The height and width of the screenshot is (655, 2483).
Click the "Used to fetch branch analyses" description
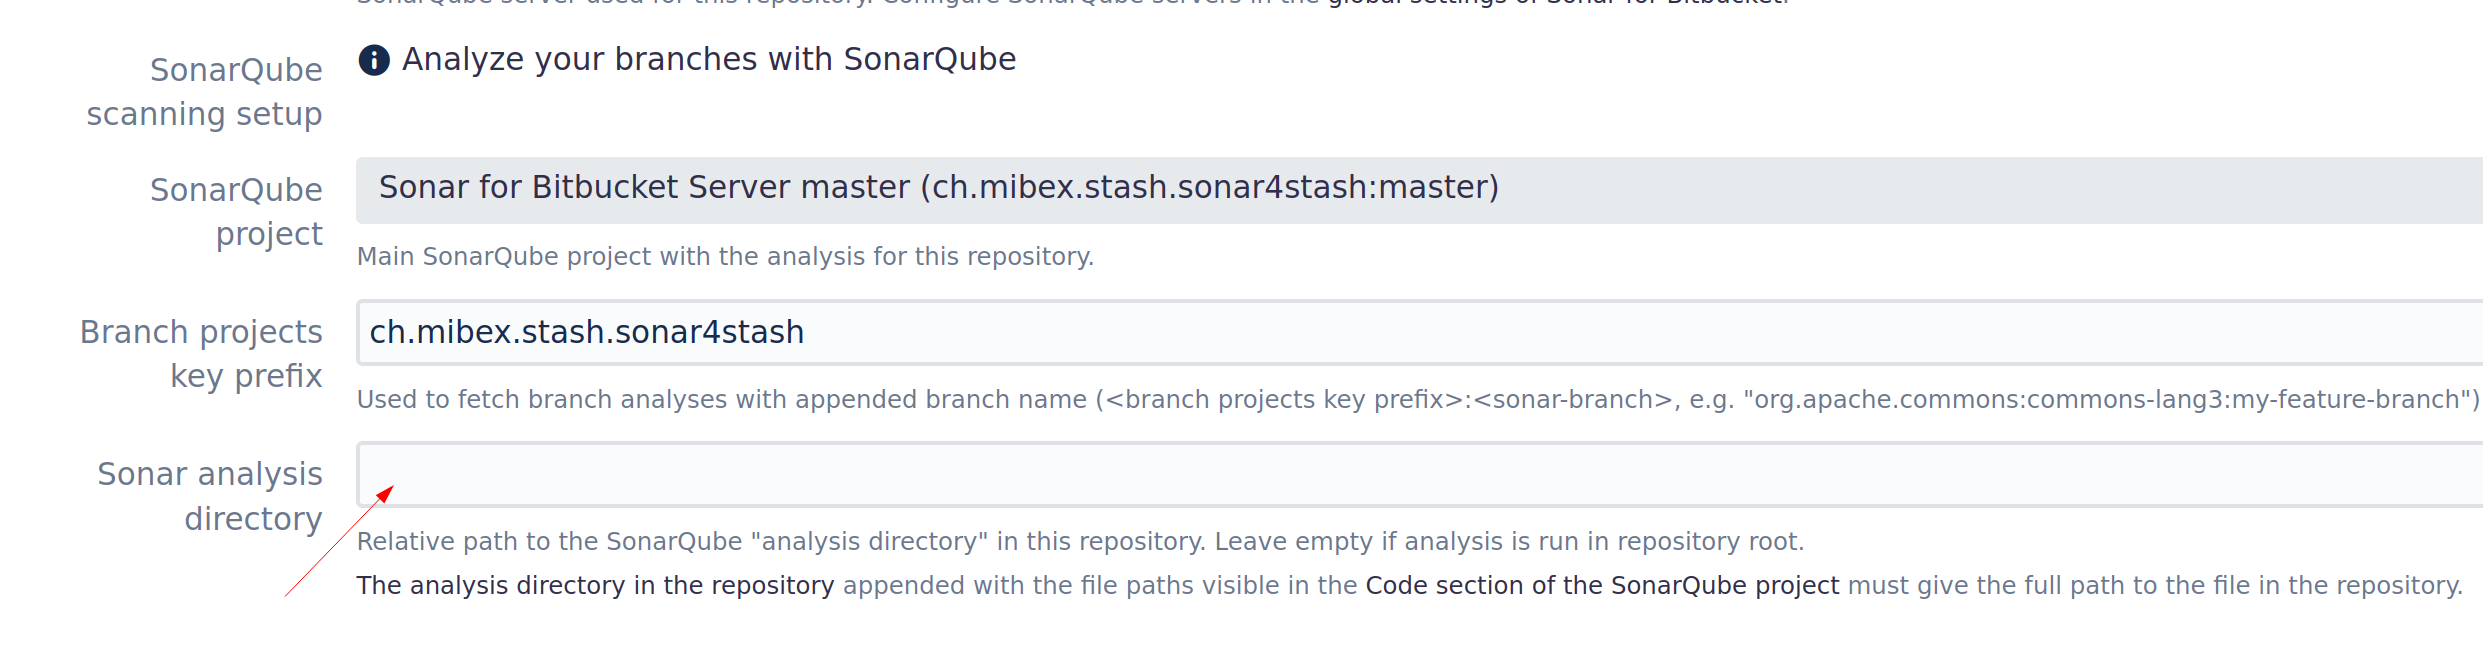click(722, 400)
